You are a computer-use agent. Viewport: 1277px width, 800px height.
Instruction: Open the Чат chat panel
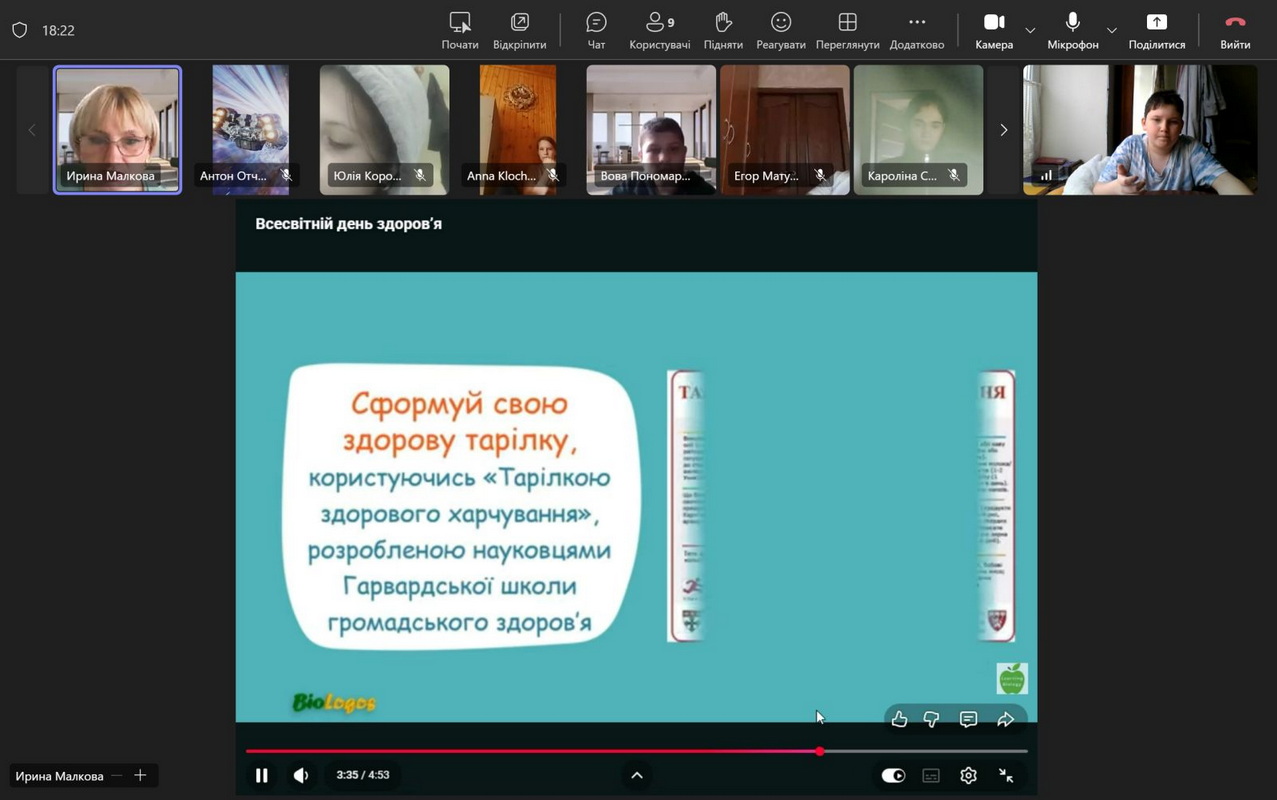[x=596, y=30]
